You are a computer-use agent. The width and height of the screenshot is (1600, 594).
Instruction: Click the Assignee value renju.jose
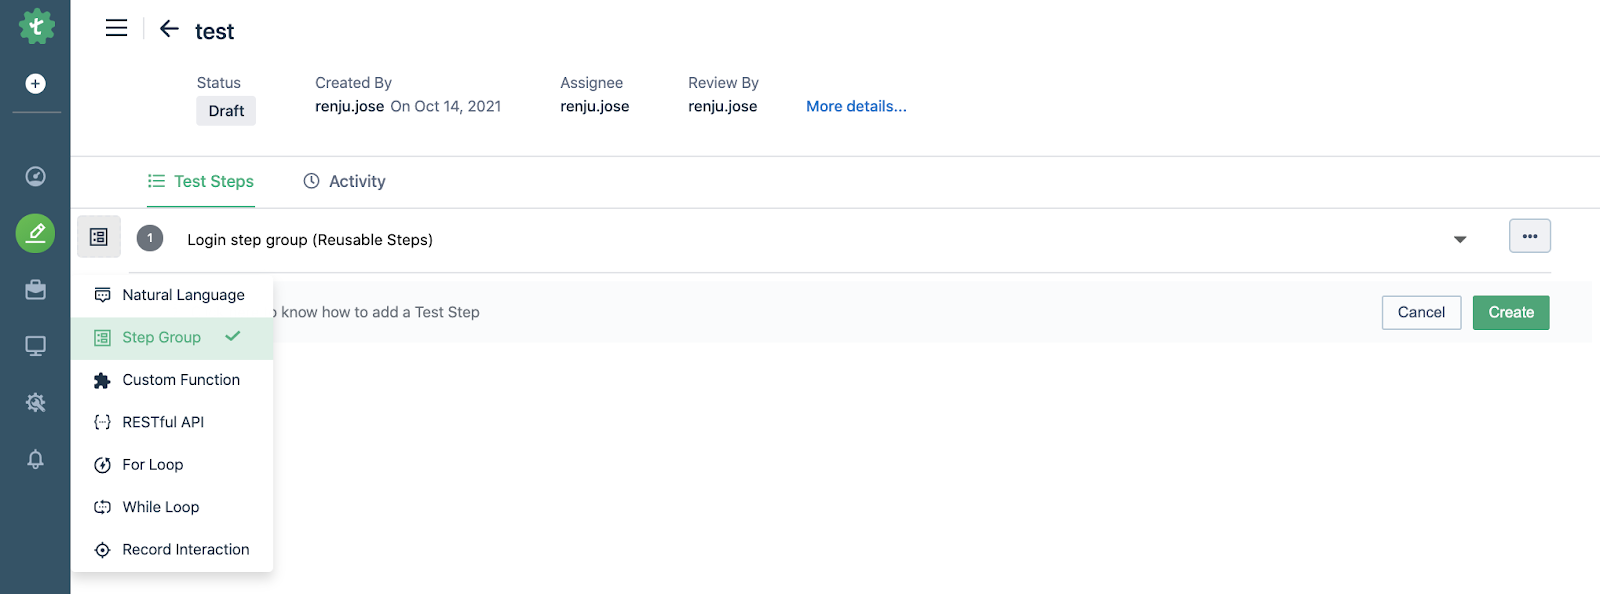click(594, 106)
